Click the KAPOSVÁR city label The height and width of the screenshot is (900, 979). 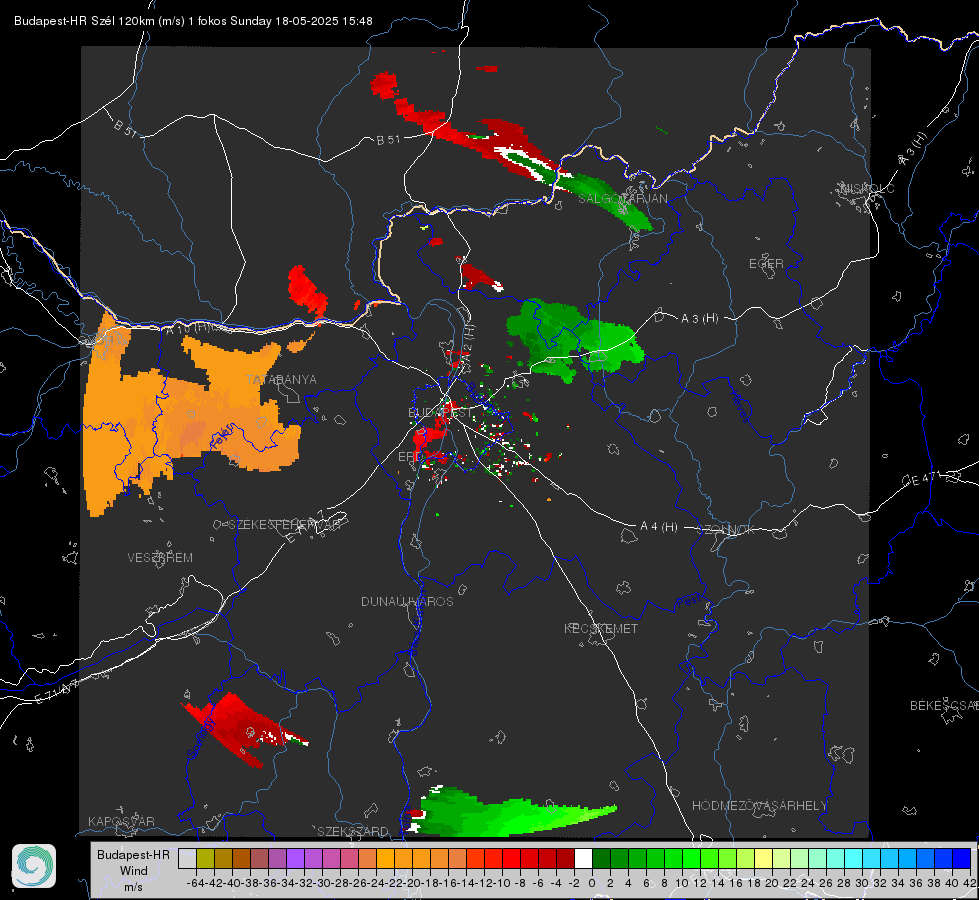point(121,821)
